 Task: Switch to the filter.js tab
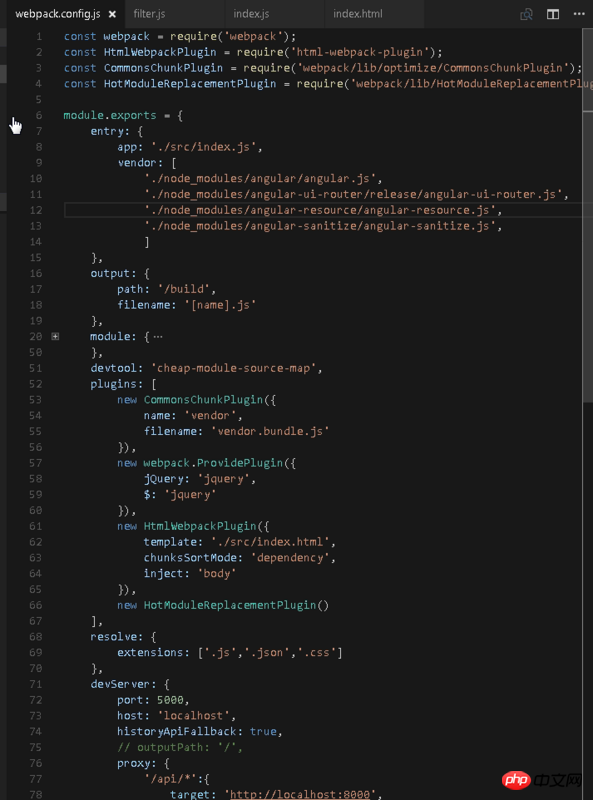click(150, 14)
